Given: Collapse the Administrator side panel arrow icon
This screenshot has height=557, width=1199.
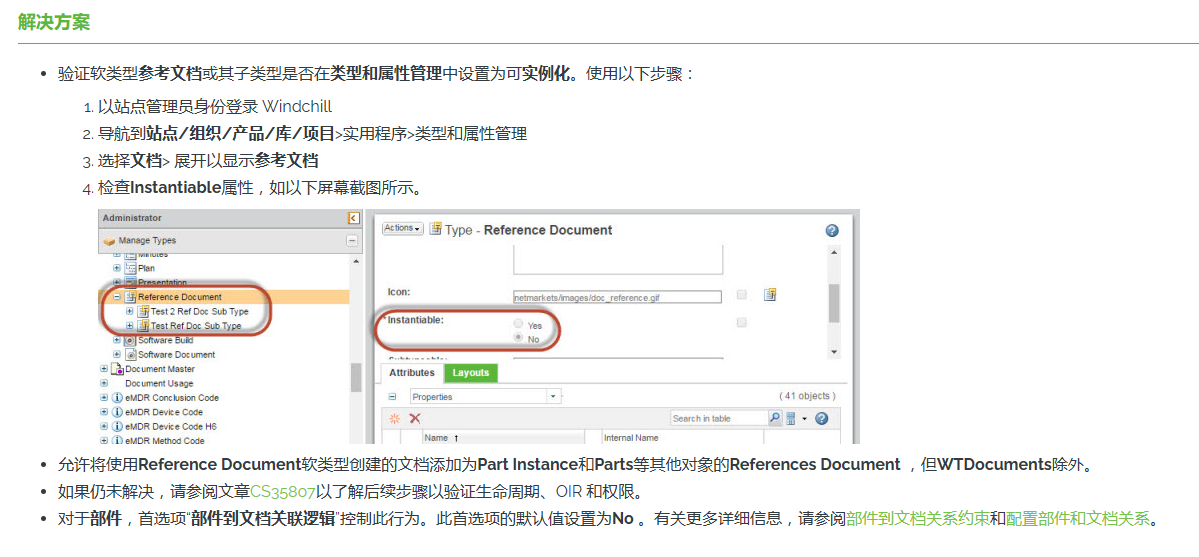Looking at the screenshot, I should (353, 218).
